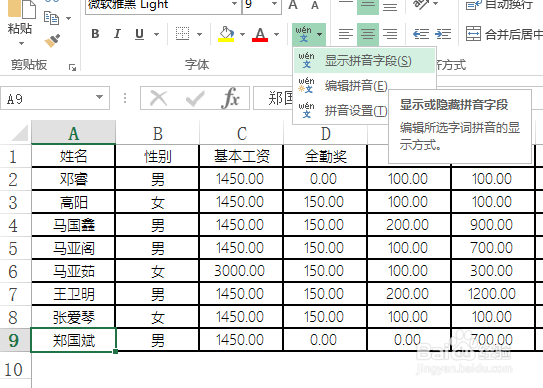Viewport: 543px width, 388px height.
Task: Open fill color dropdown arrow
Action: tap(242, 34)
